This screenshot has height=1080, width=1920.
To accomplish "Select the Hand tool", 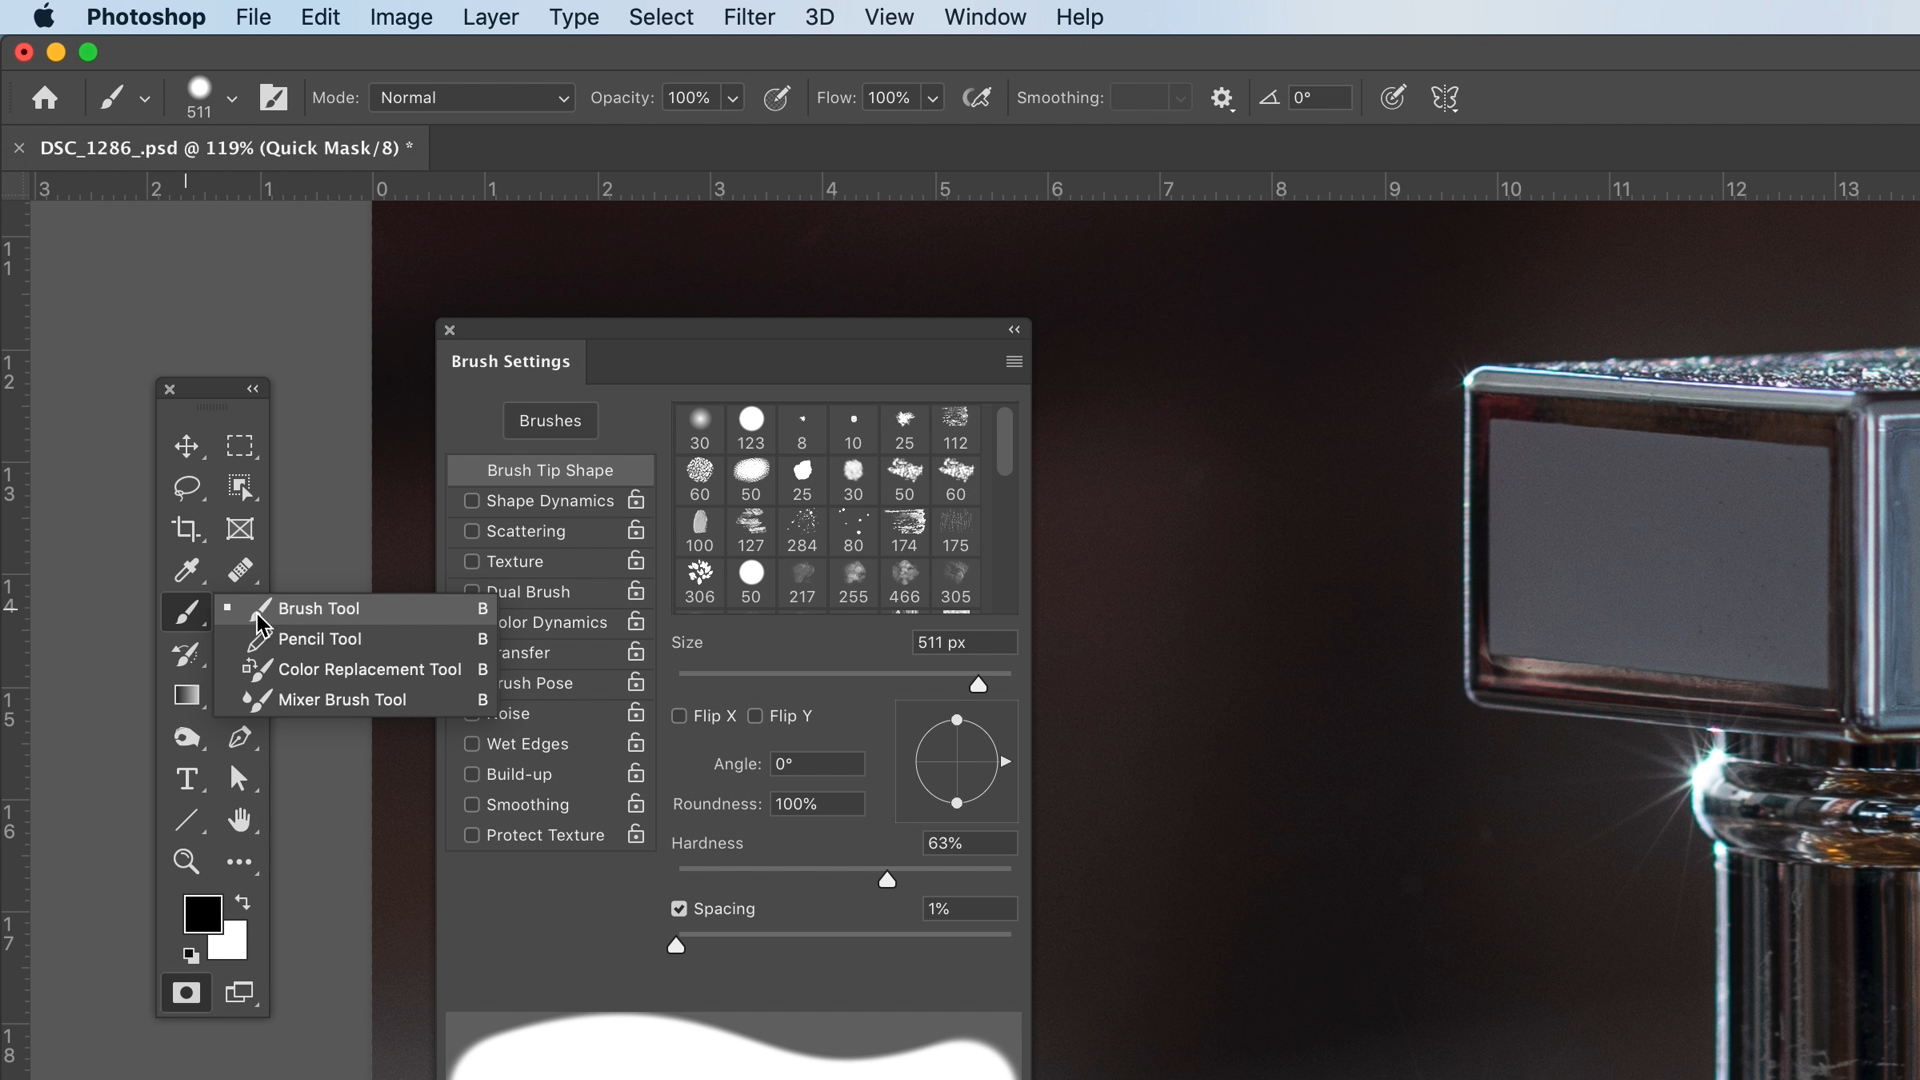I will (x=239, y=820).
